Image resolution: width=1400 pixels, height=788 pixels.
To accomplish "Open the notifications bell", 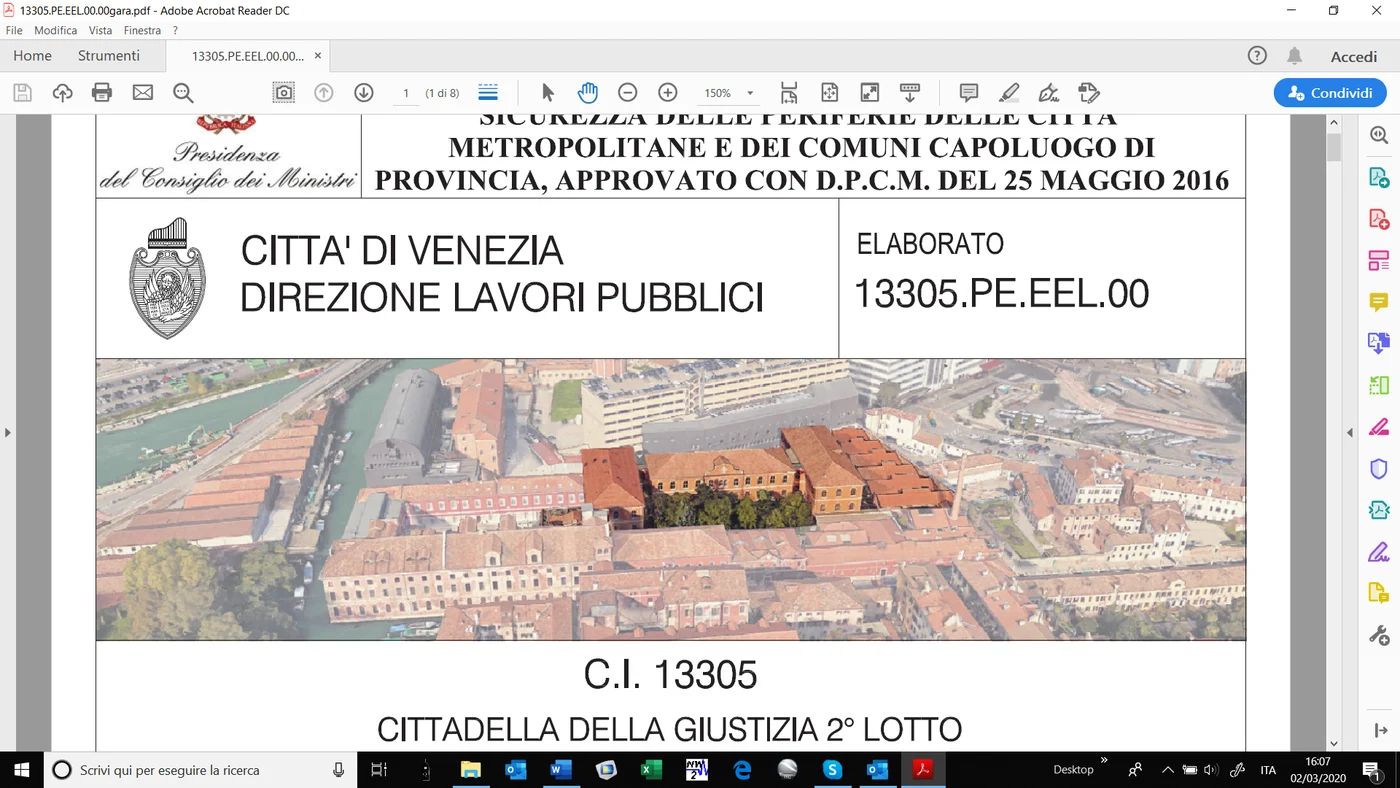I will pyautogui.click(x=1295, y=56).
